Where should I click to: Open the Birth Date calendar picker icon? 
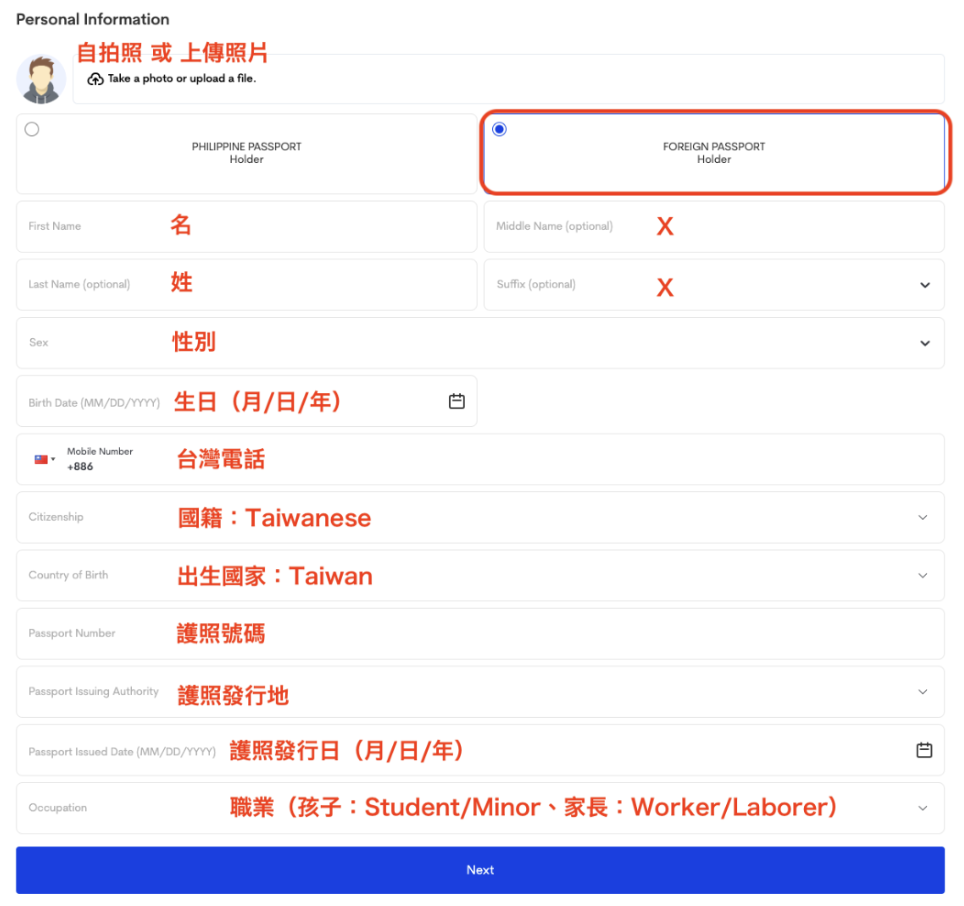click(x=456, y=401)
